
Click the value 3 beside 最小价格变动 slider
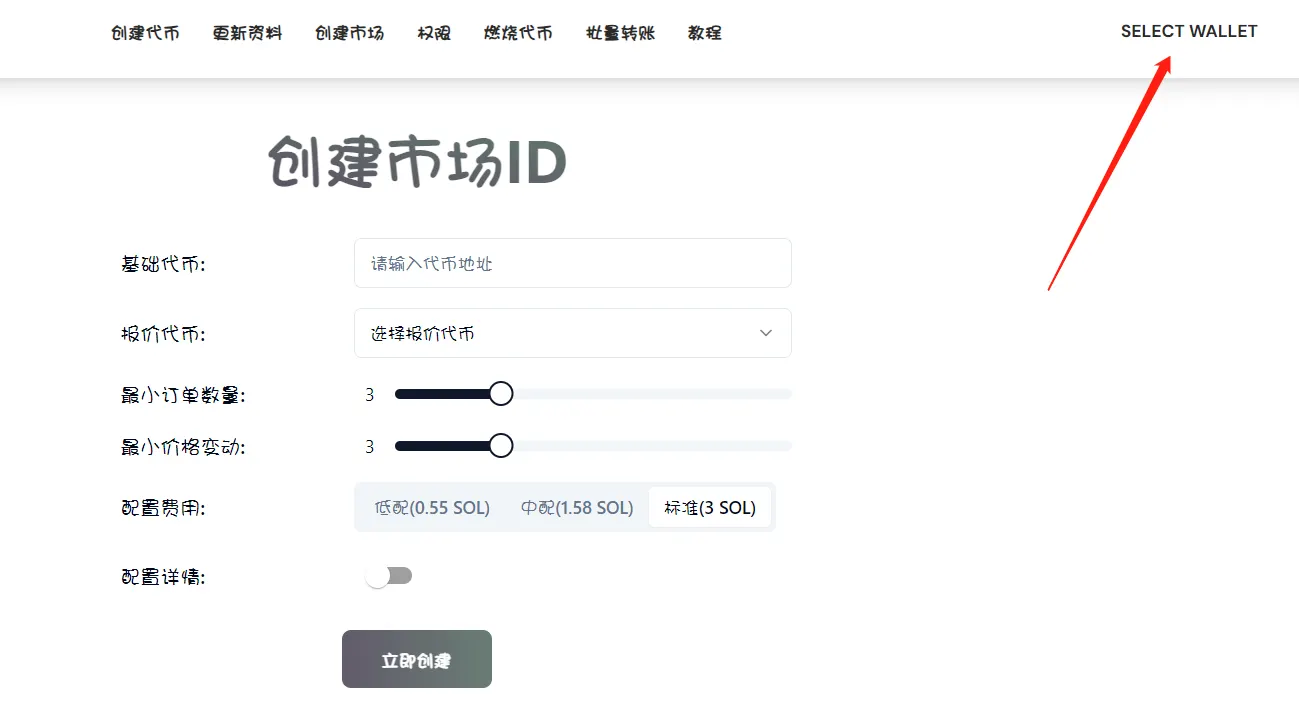tap(369, 447)
